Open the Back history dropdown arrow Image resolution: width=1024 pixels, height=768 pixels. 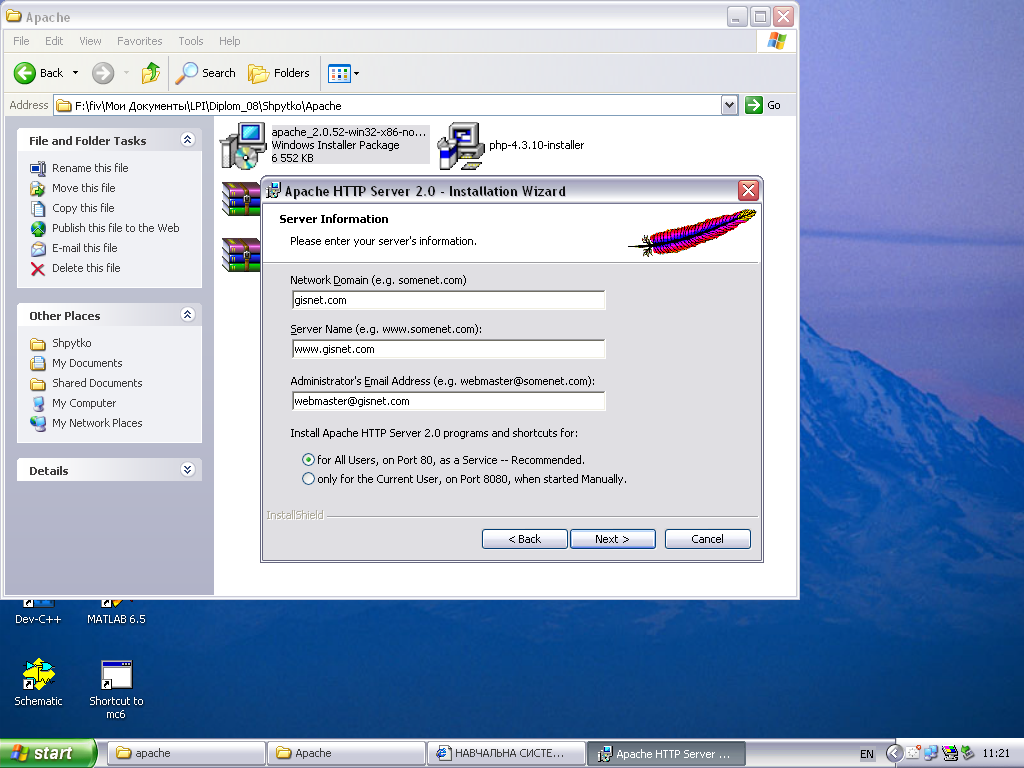coord(75,73)
